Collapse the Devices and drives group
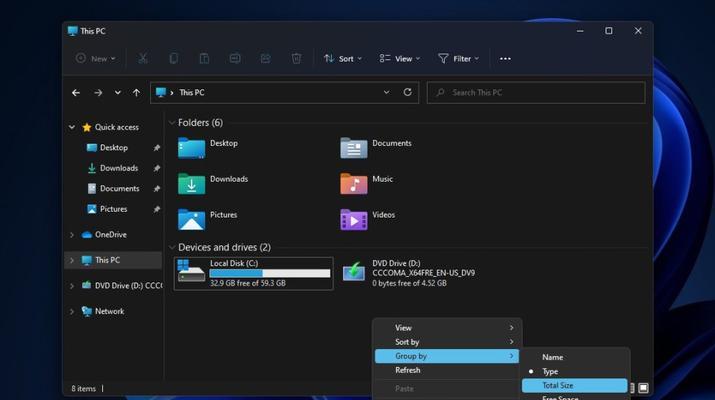The width and height of the screenshot is (715, 400). 172,247
